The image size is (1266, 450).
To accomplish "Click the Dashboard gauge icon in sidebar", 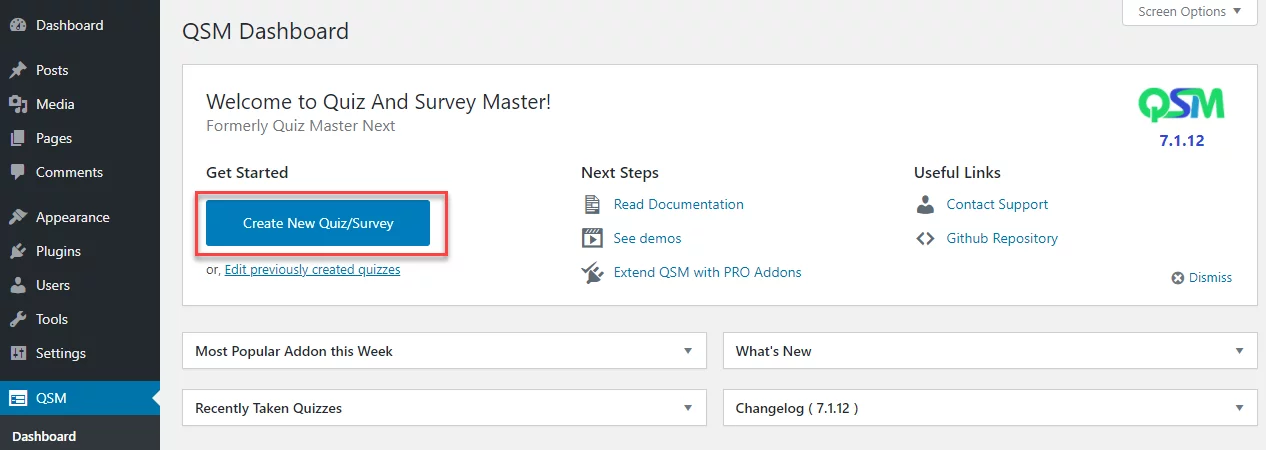I will (18, 25).
